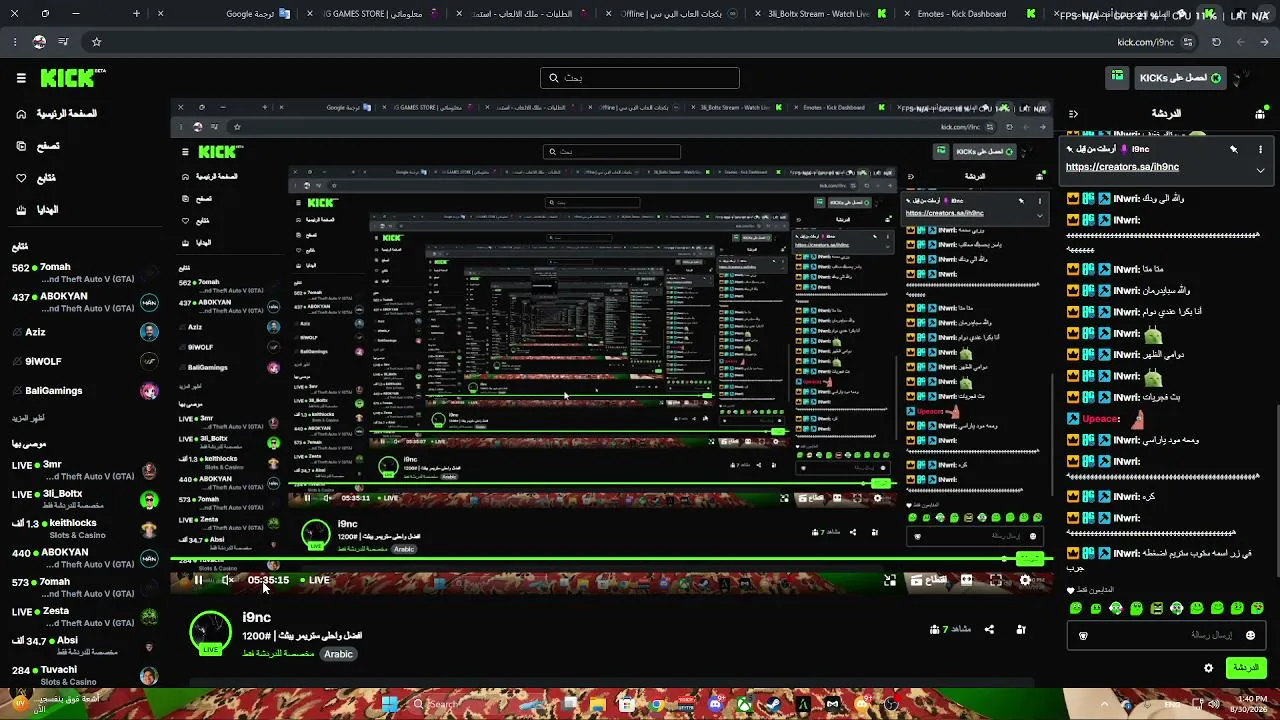Open the مخصصة للدردشة فقط category link

pyautogui.click(x=278, y=654)
